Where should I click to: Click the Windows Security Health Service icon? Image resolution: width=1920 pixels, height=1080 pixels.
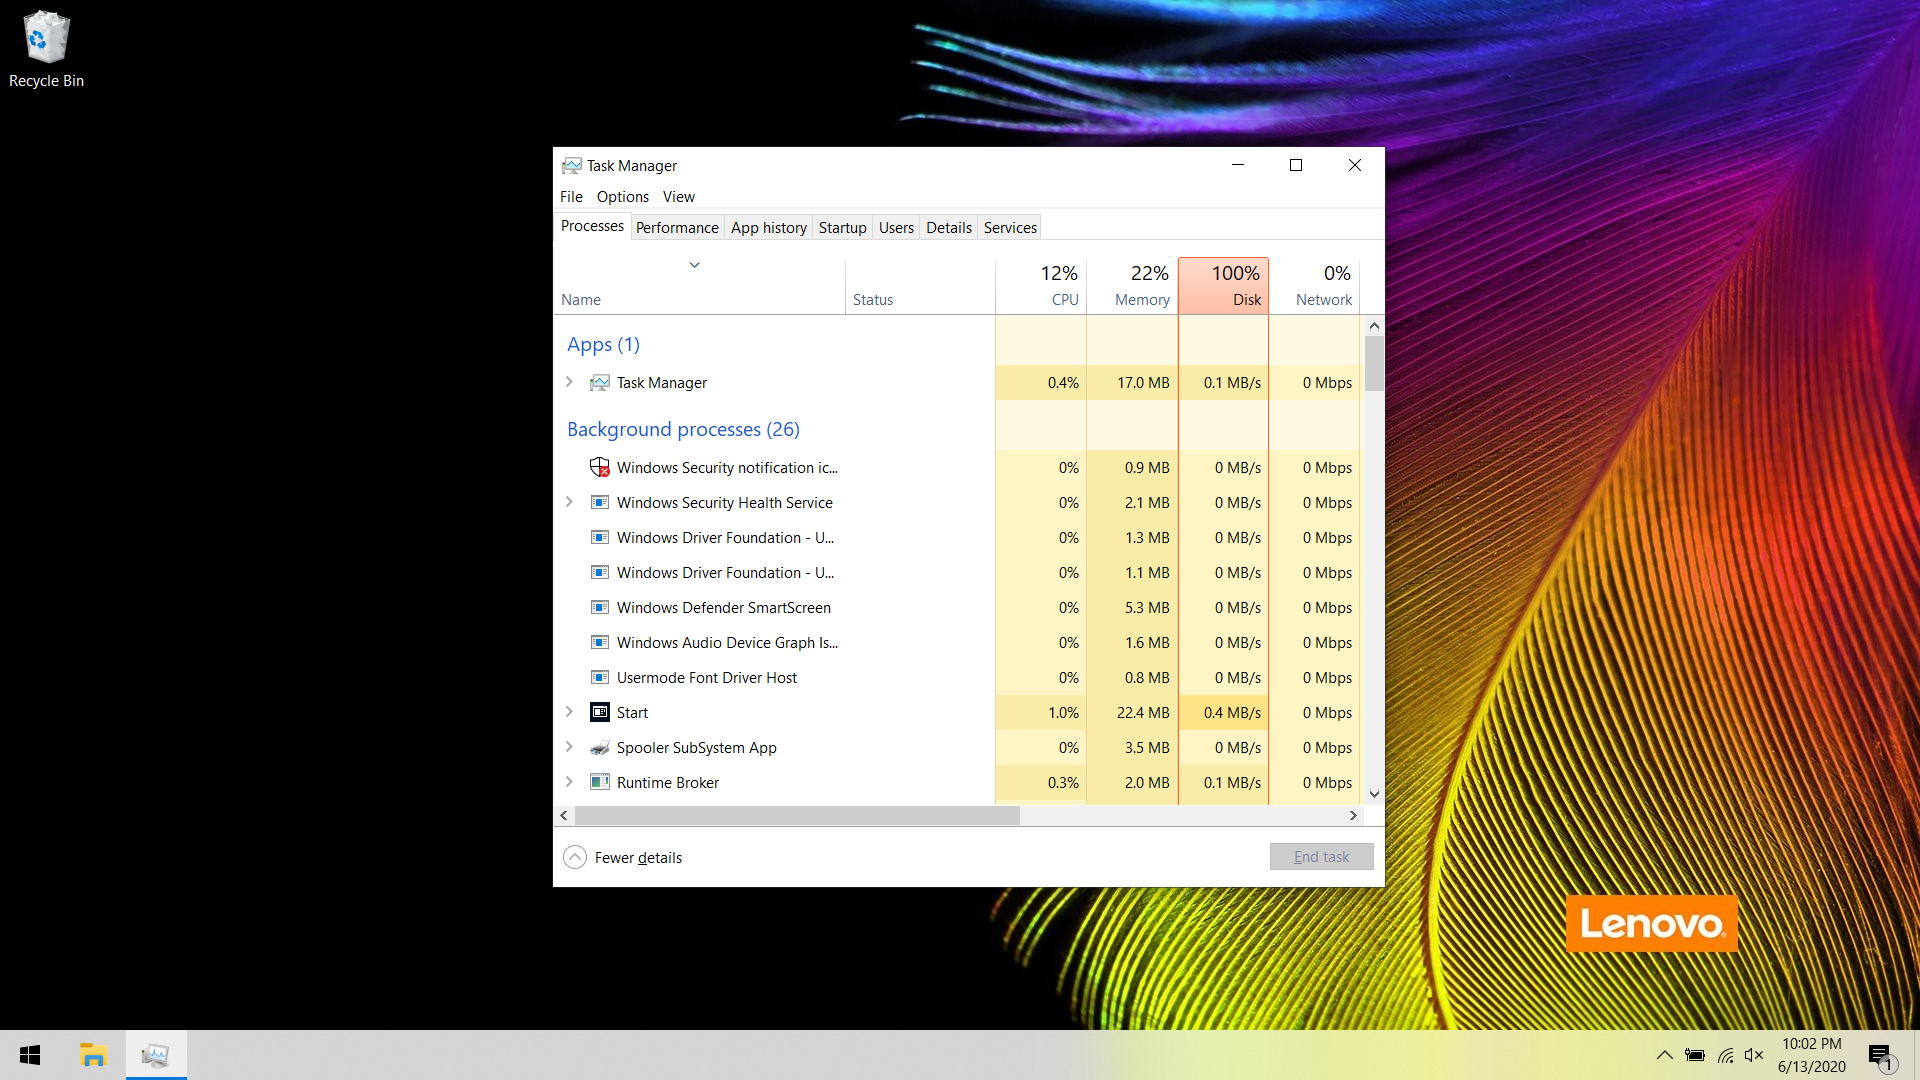point(600,503)
